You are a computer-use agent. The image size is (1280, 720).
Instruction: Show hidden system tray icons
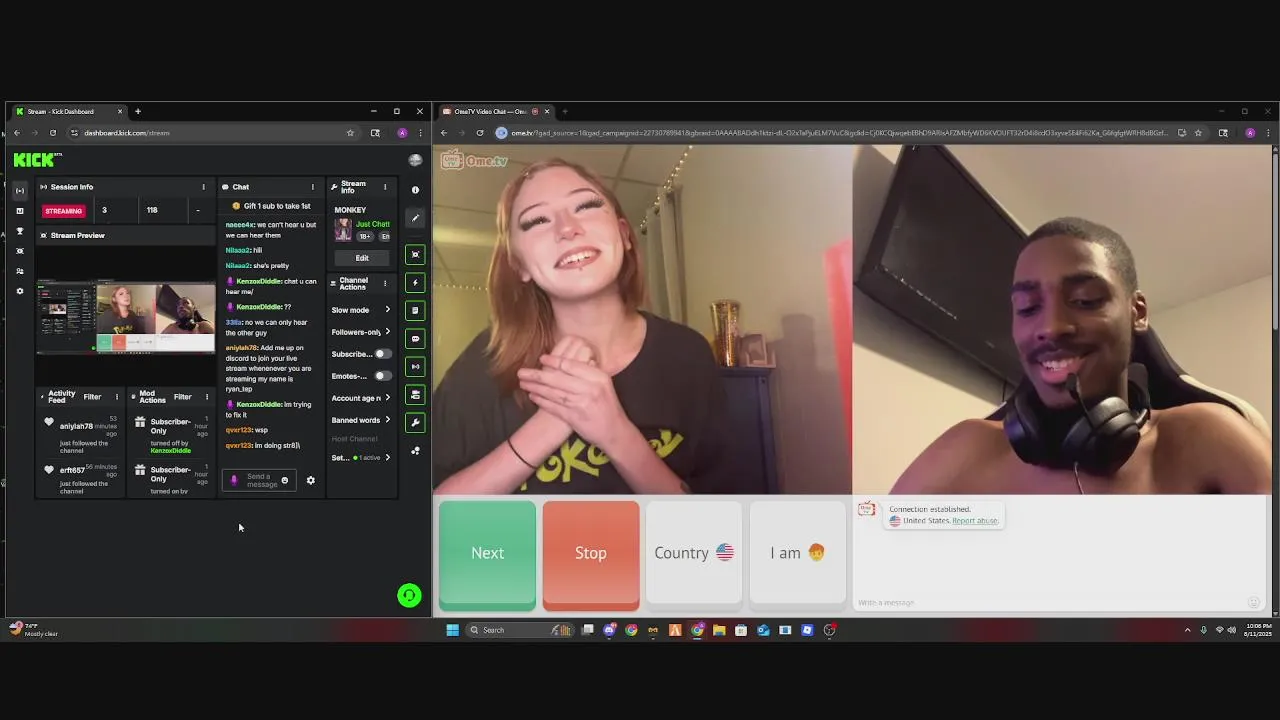[1187, 630]
